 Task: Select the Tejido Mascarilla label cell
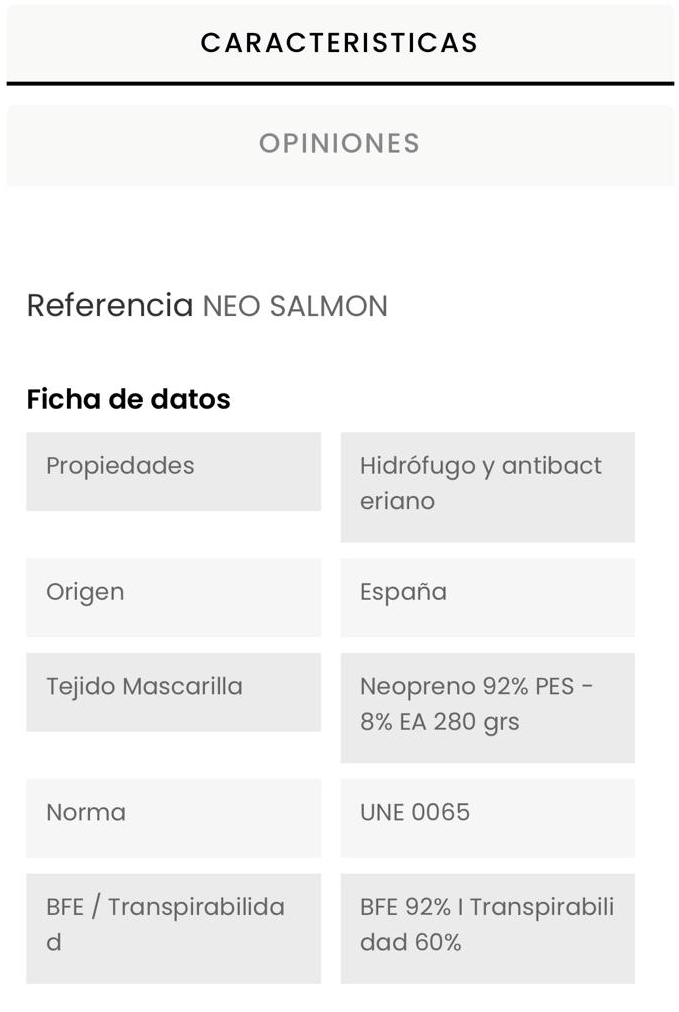point(174,692)
